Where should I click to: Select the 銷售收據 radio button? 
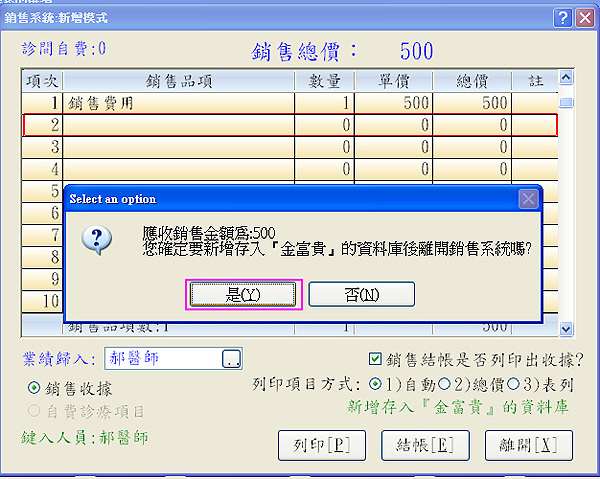[33, 388]
